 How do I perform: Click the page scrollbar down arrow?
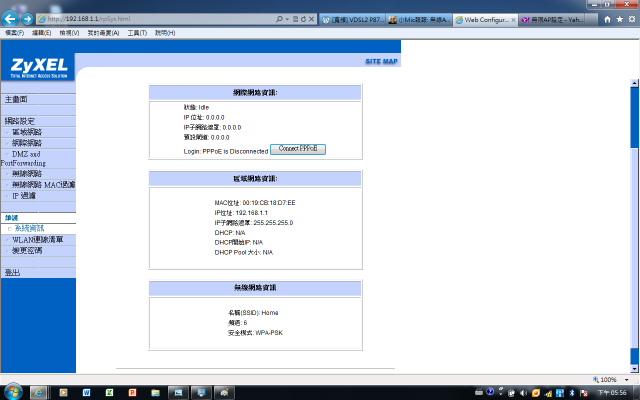coord(634,369)
